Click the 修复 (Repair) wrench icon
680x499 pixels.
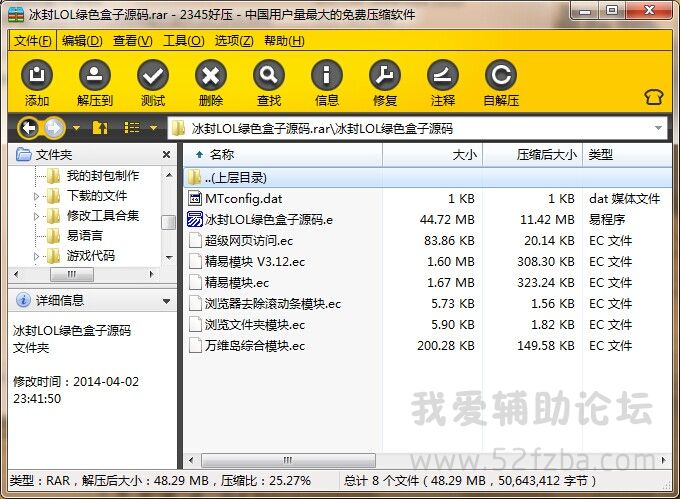385,75
